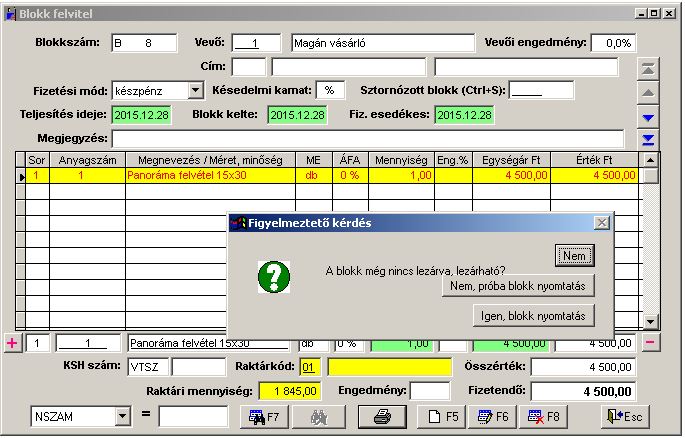The width and height of the screenshot is (685, 438).
Task: Click the Megjegyzés text field
Action: [x=368, y=139]
